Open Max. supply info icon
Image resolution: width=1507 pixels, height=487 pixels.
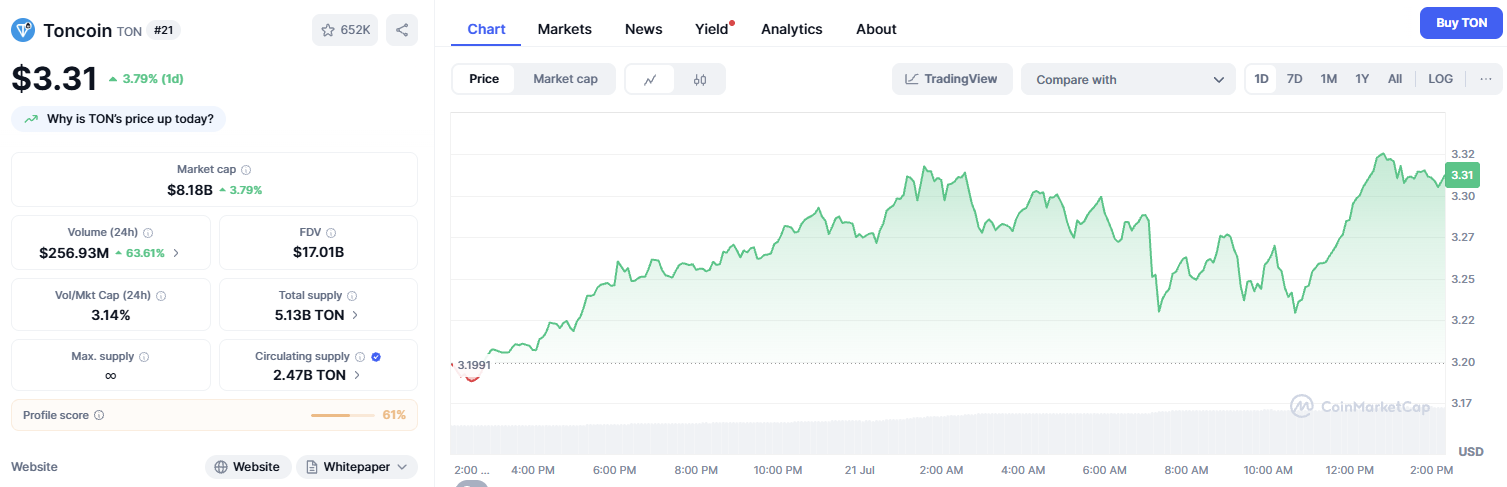pos(144,357)
